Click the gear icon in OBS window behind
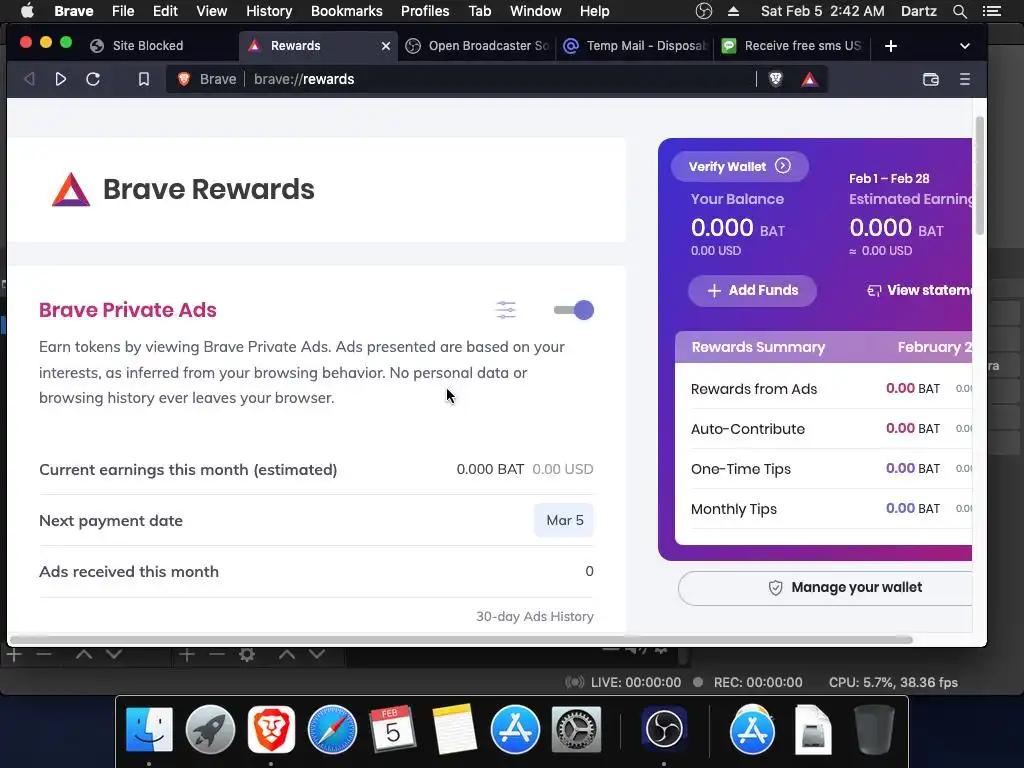This screenshot has height=768, width=1024. click(x=247, y=654)
